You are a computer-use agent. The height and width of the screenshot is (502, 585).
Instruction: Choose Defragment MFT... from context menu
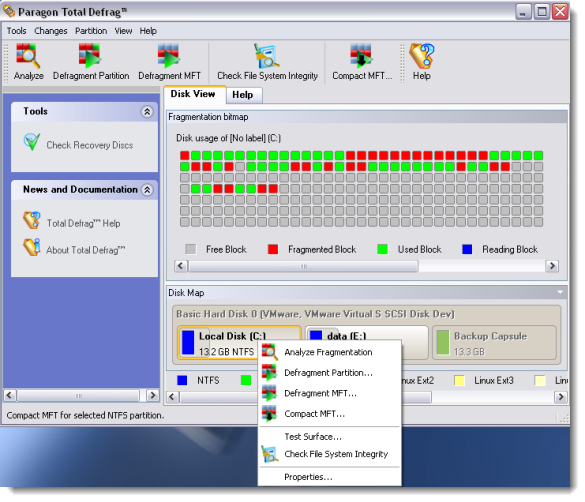coord(330,393)
